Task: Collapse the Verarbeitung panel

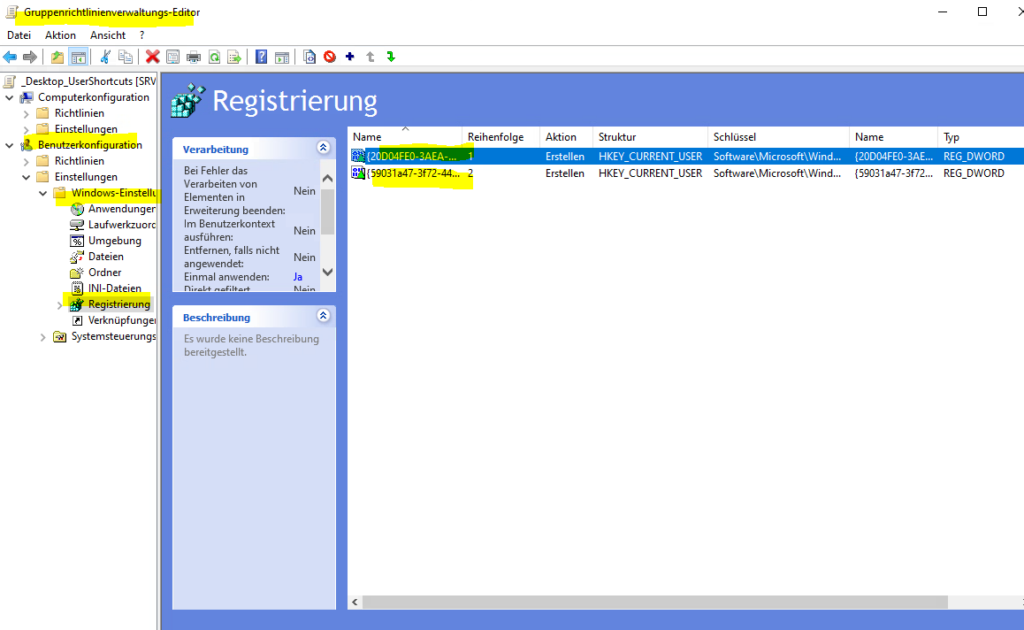Action: pyautogui.click(x=323, y=148)
